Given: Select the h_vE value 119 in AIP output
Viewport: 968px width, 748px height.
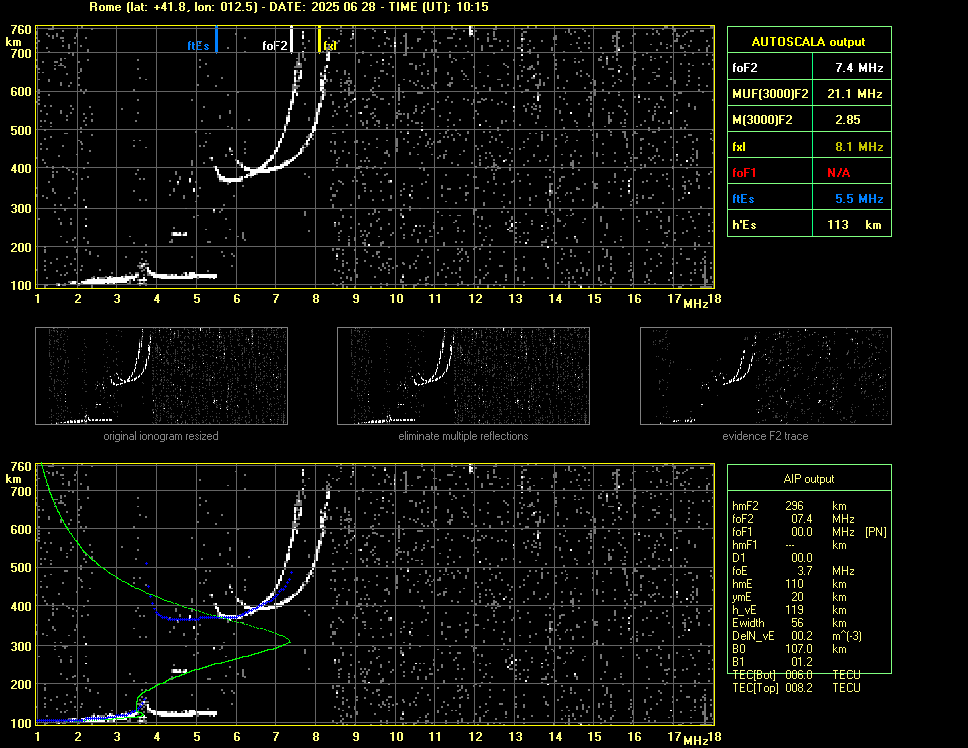Looking at the screenshot, I should click(x=794, y=610).
